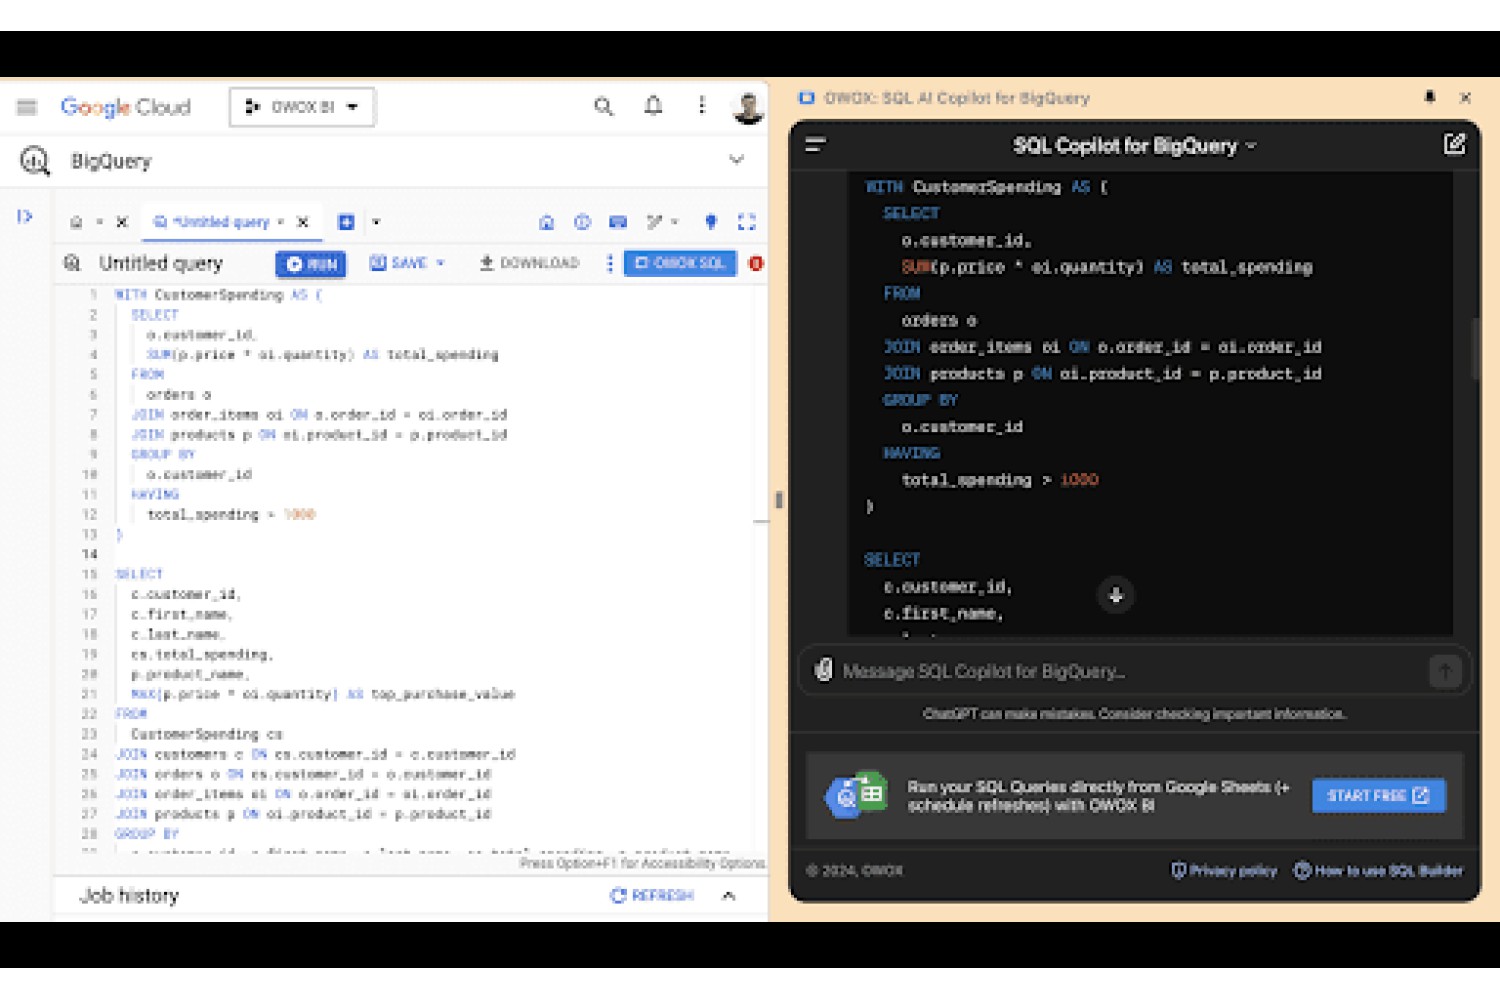Close the OWOX Copilot side panel

pyautogui.click(x=1465, y=98)
